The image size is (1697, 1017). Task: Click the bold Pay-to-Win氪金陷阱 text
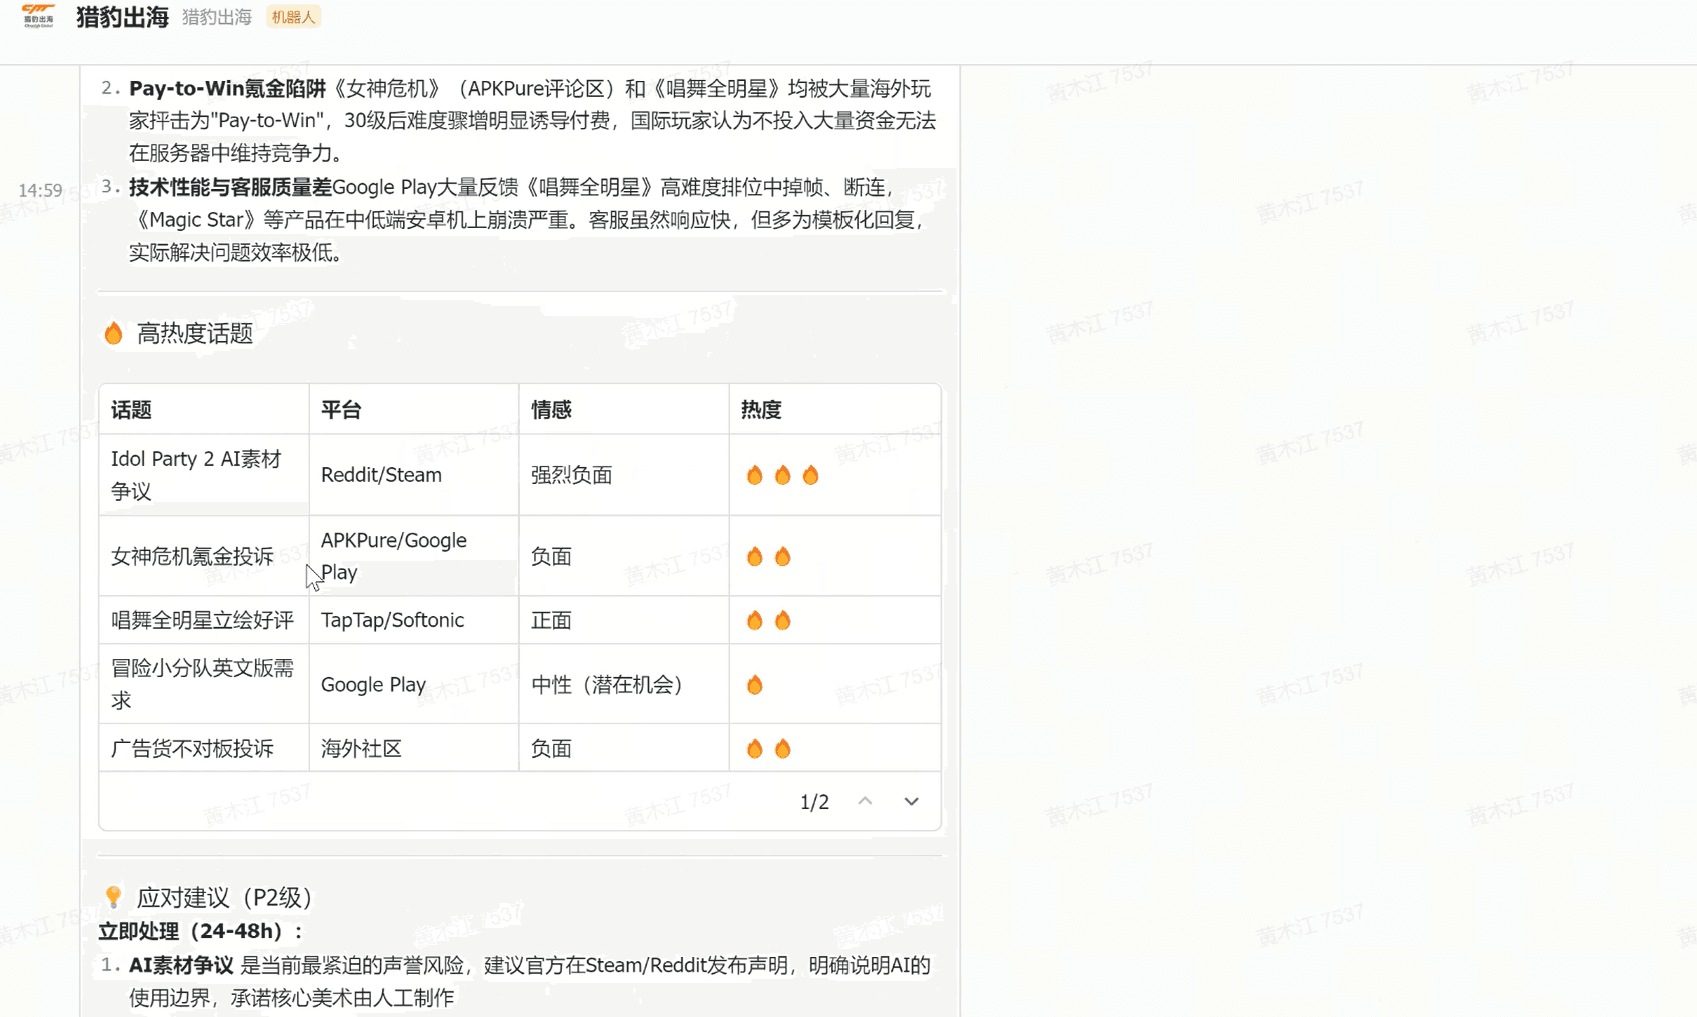[227, 88]
